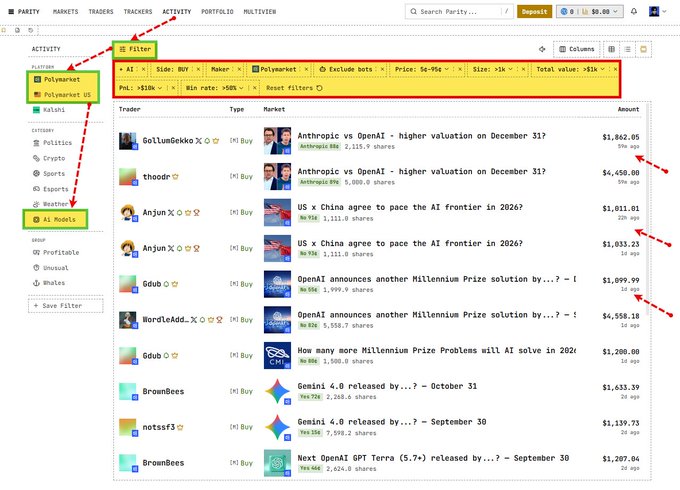Viewport: 680px width, 490px height.
Task: Remove the Size filter chip
Action: point(523,69)
